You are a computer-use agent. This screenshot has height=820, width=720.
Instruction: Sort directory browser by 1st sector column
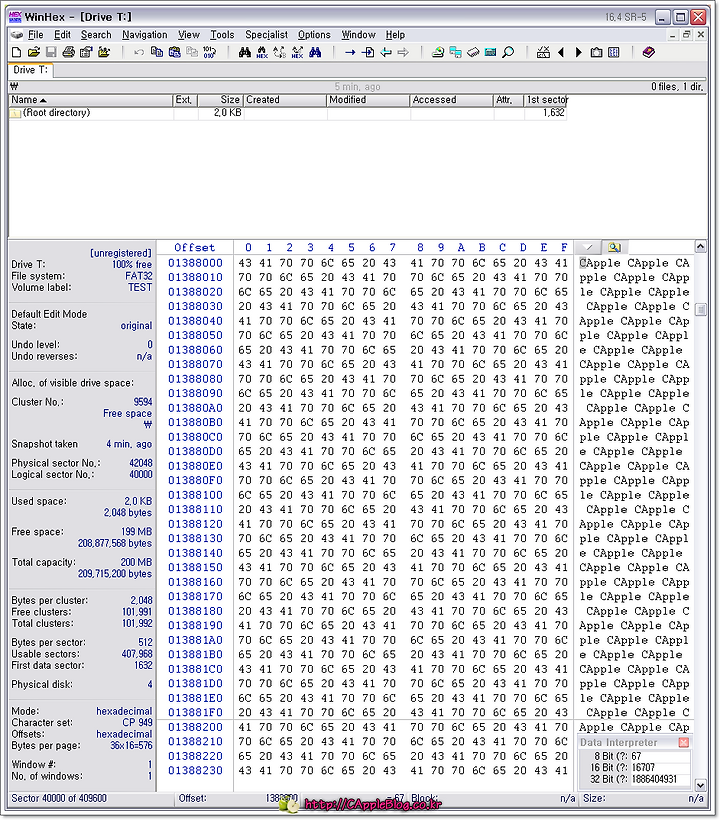pyautogui.click(x=546, y=100)
